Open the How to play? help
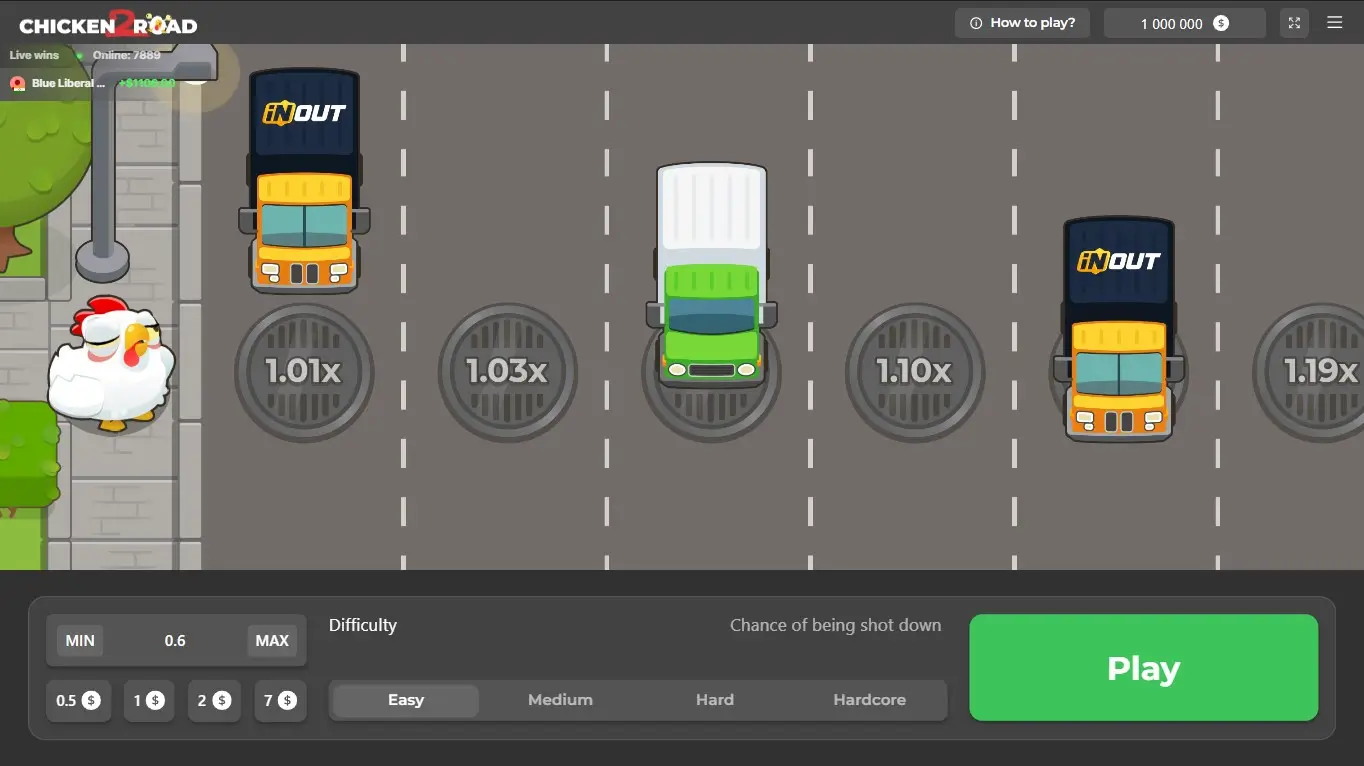This screenshot has height=766, width=1364. pyautogui.click(x=1022, y=23)
